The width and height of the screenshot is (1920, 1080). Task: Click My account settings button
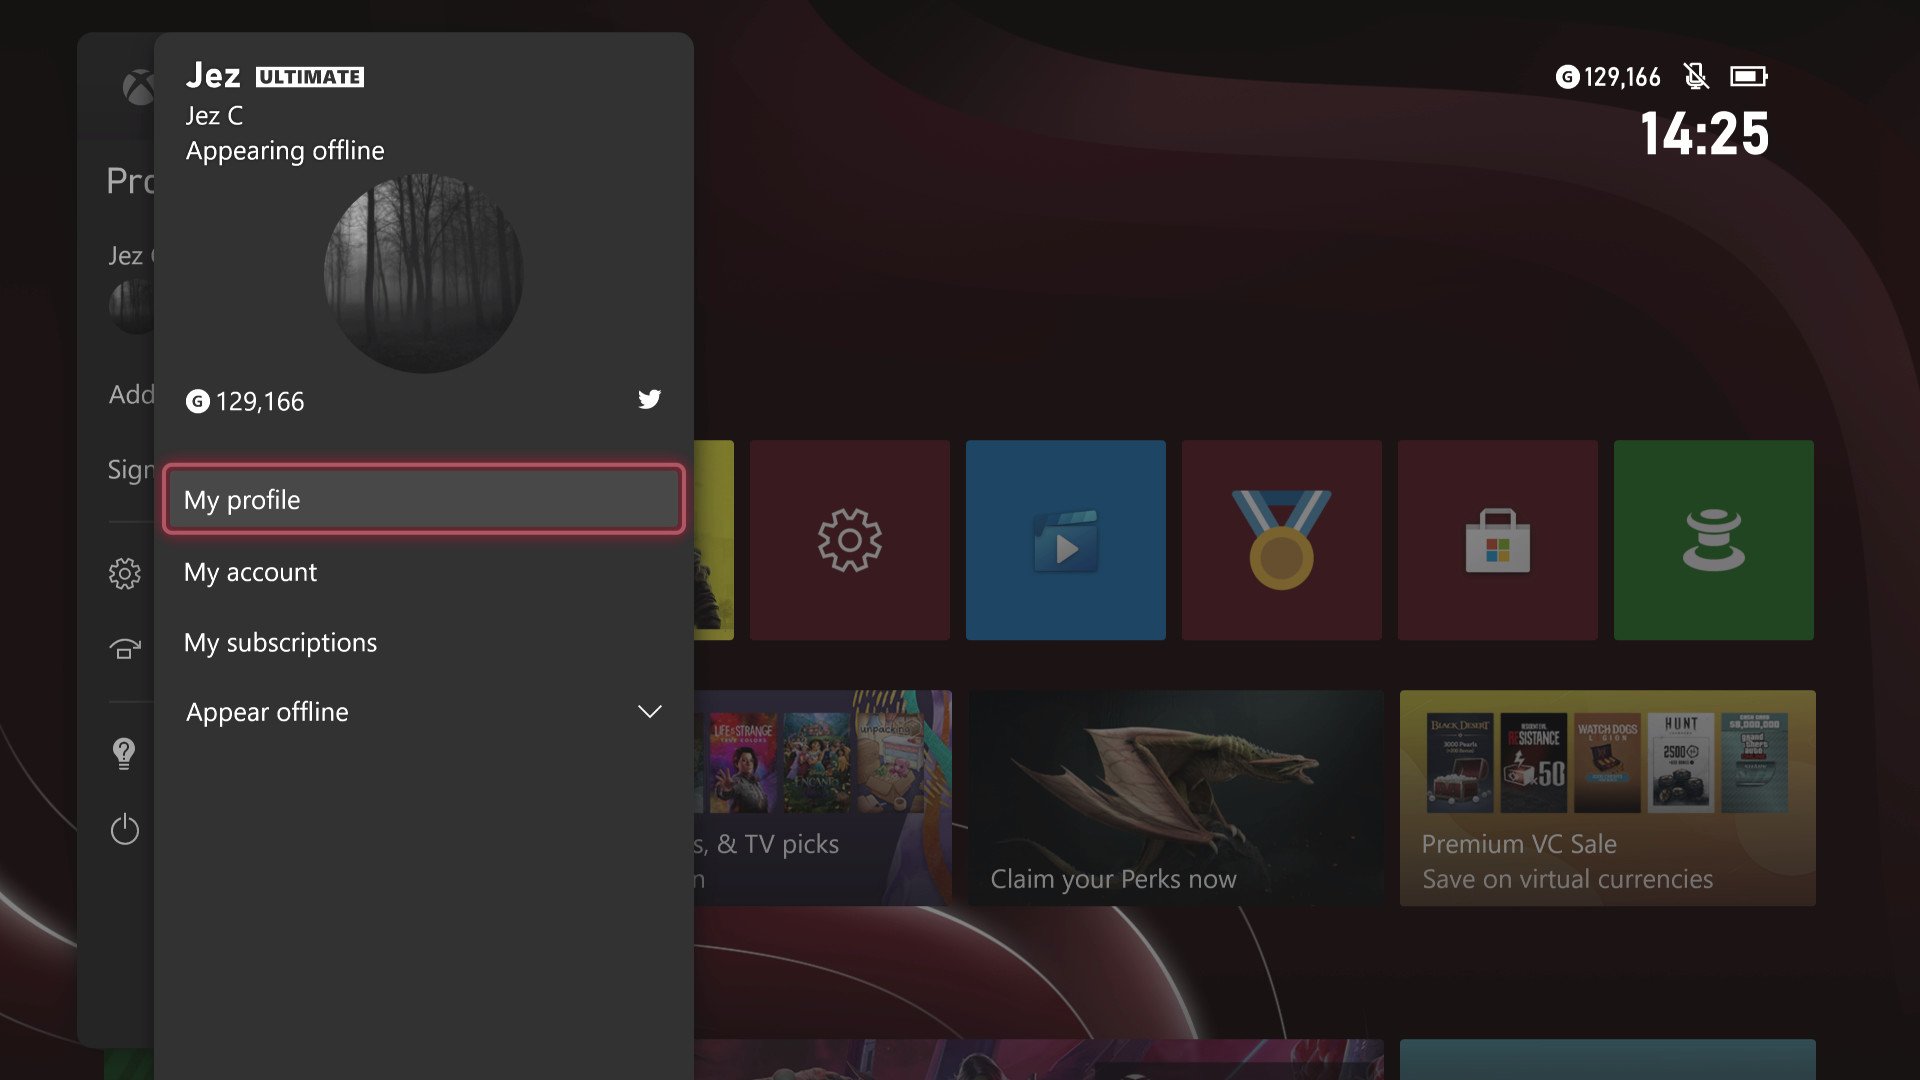tap(421, 570)
